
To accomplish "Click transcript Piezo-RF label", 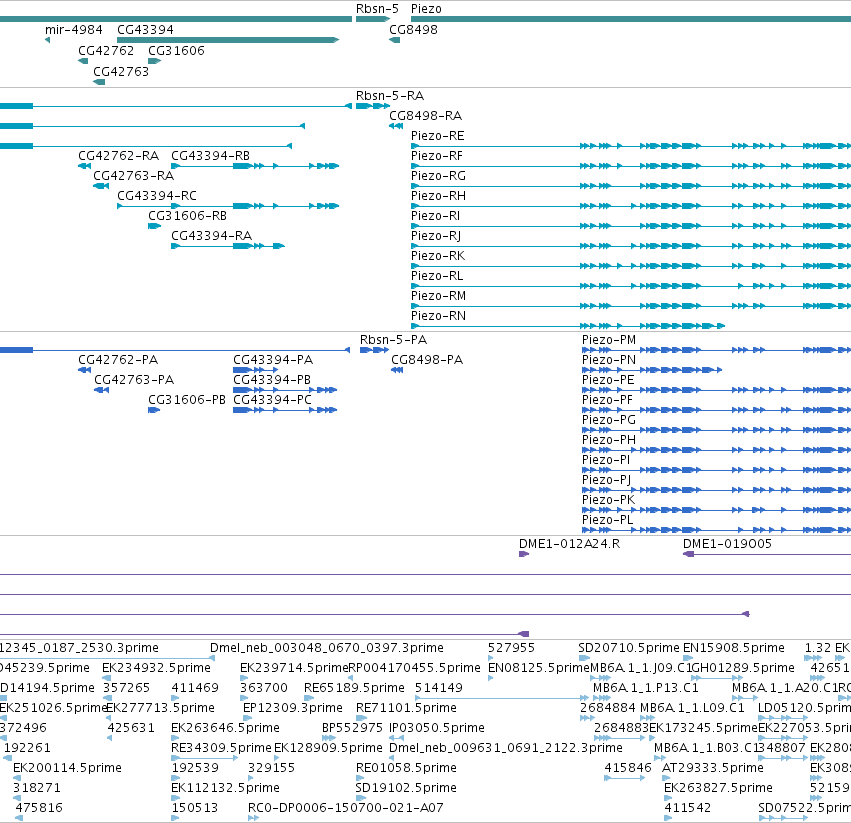I will coord(437,156).
